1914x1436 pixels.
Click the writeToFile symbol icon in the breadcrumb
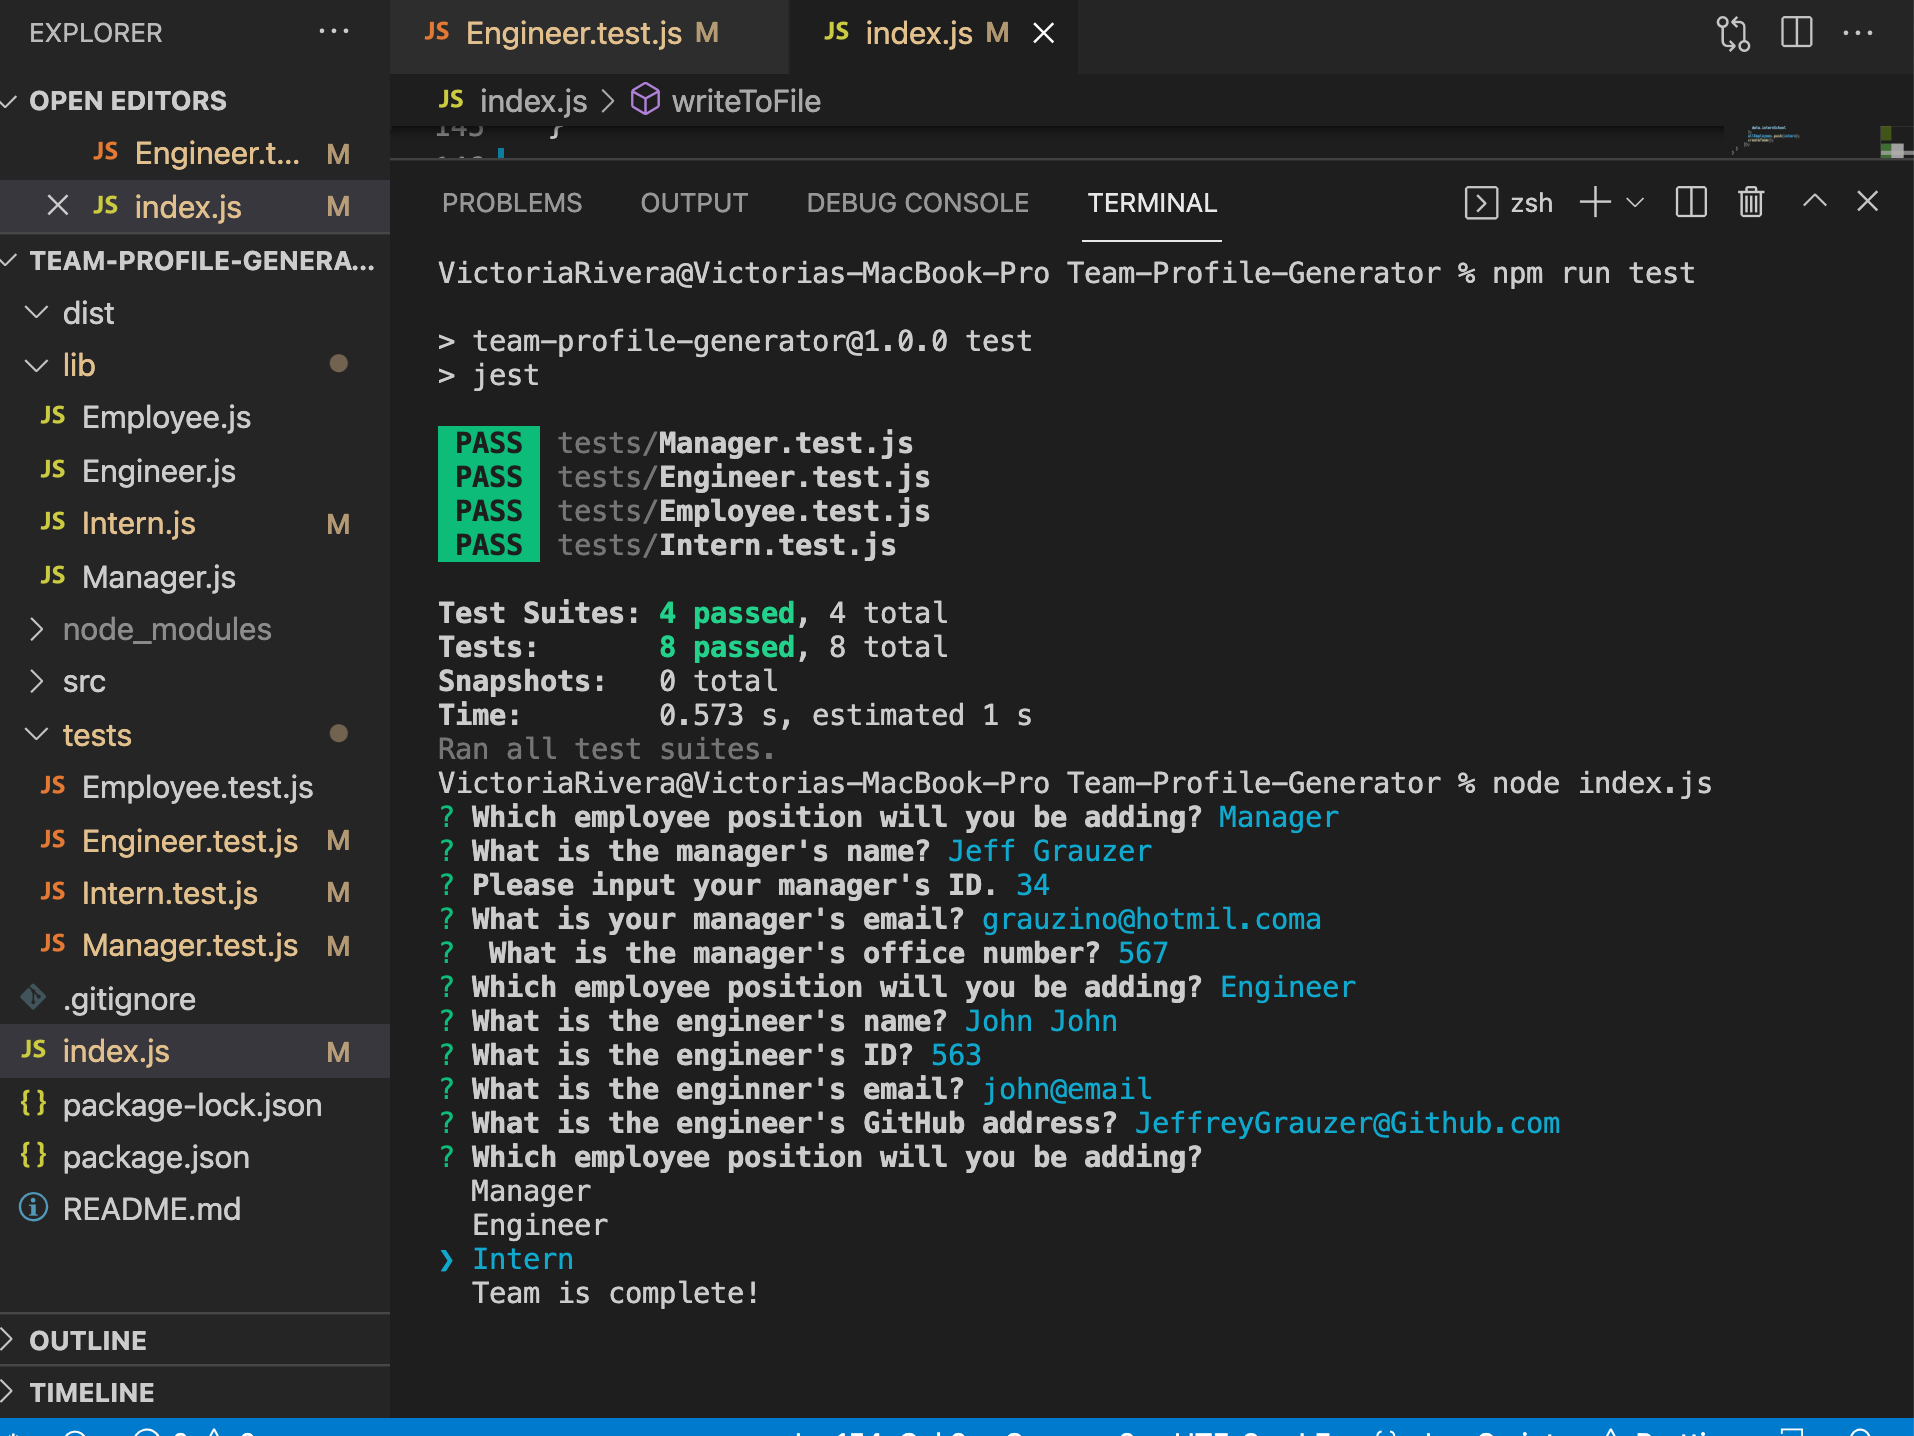coord(645,100)
